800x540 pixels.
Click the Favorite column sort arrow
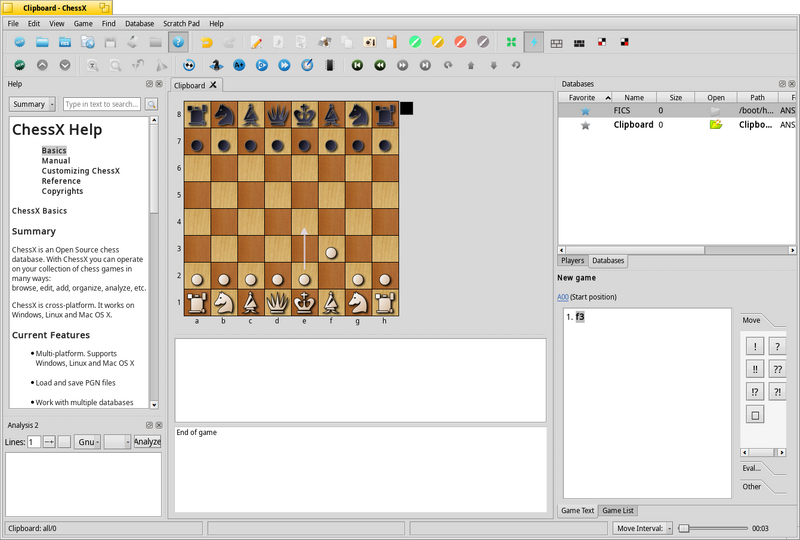[x=608, y=97]
